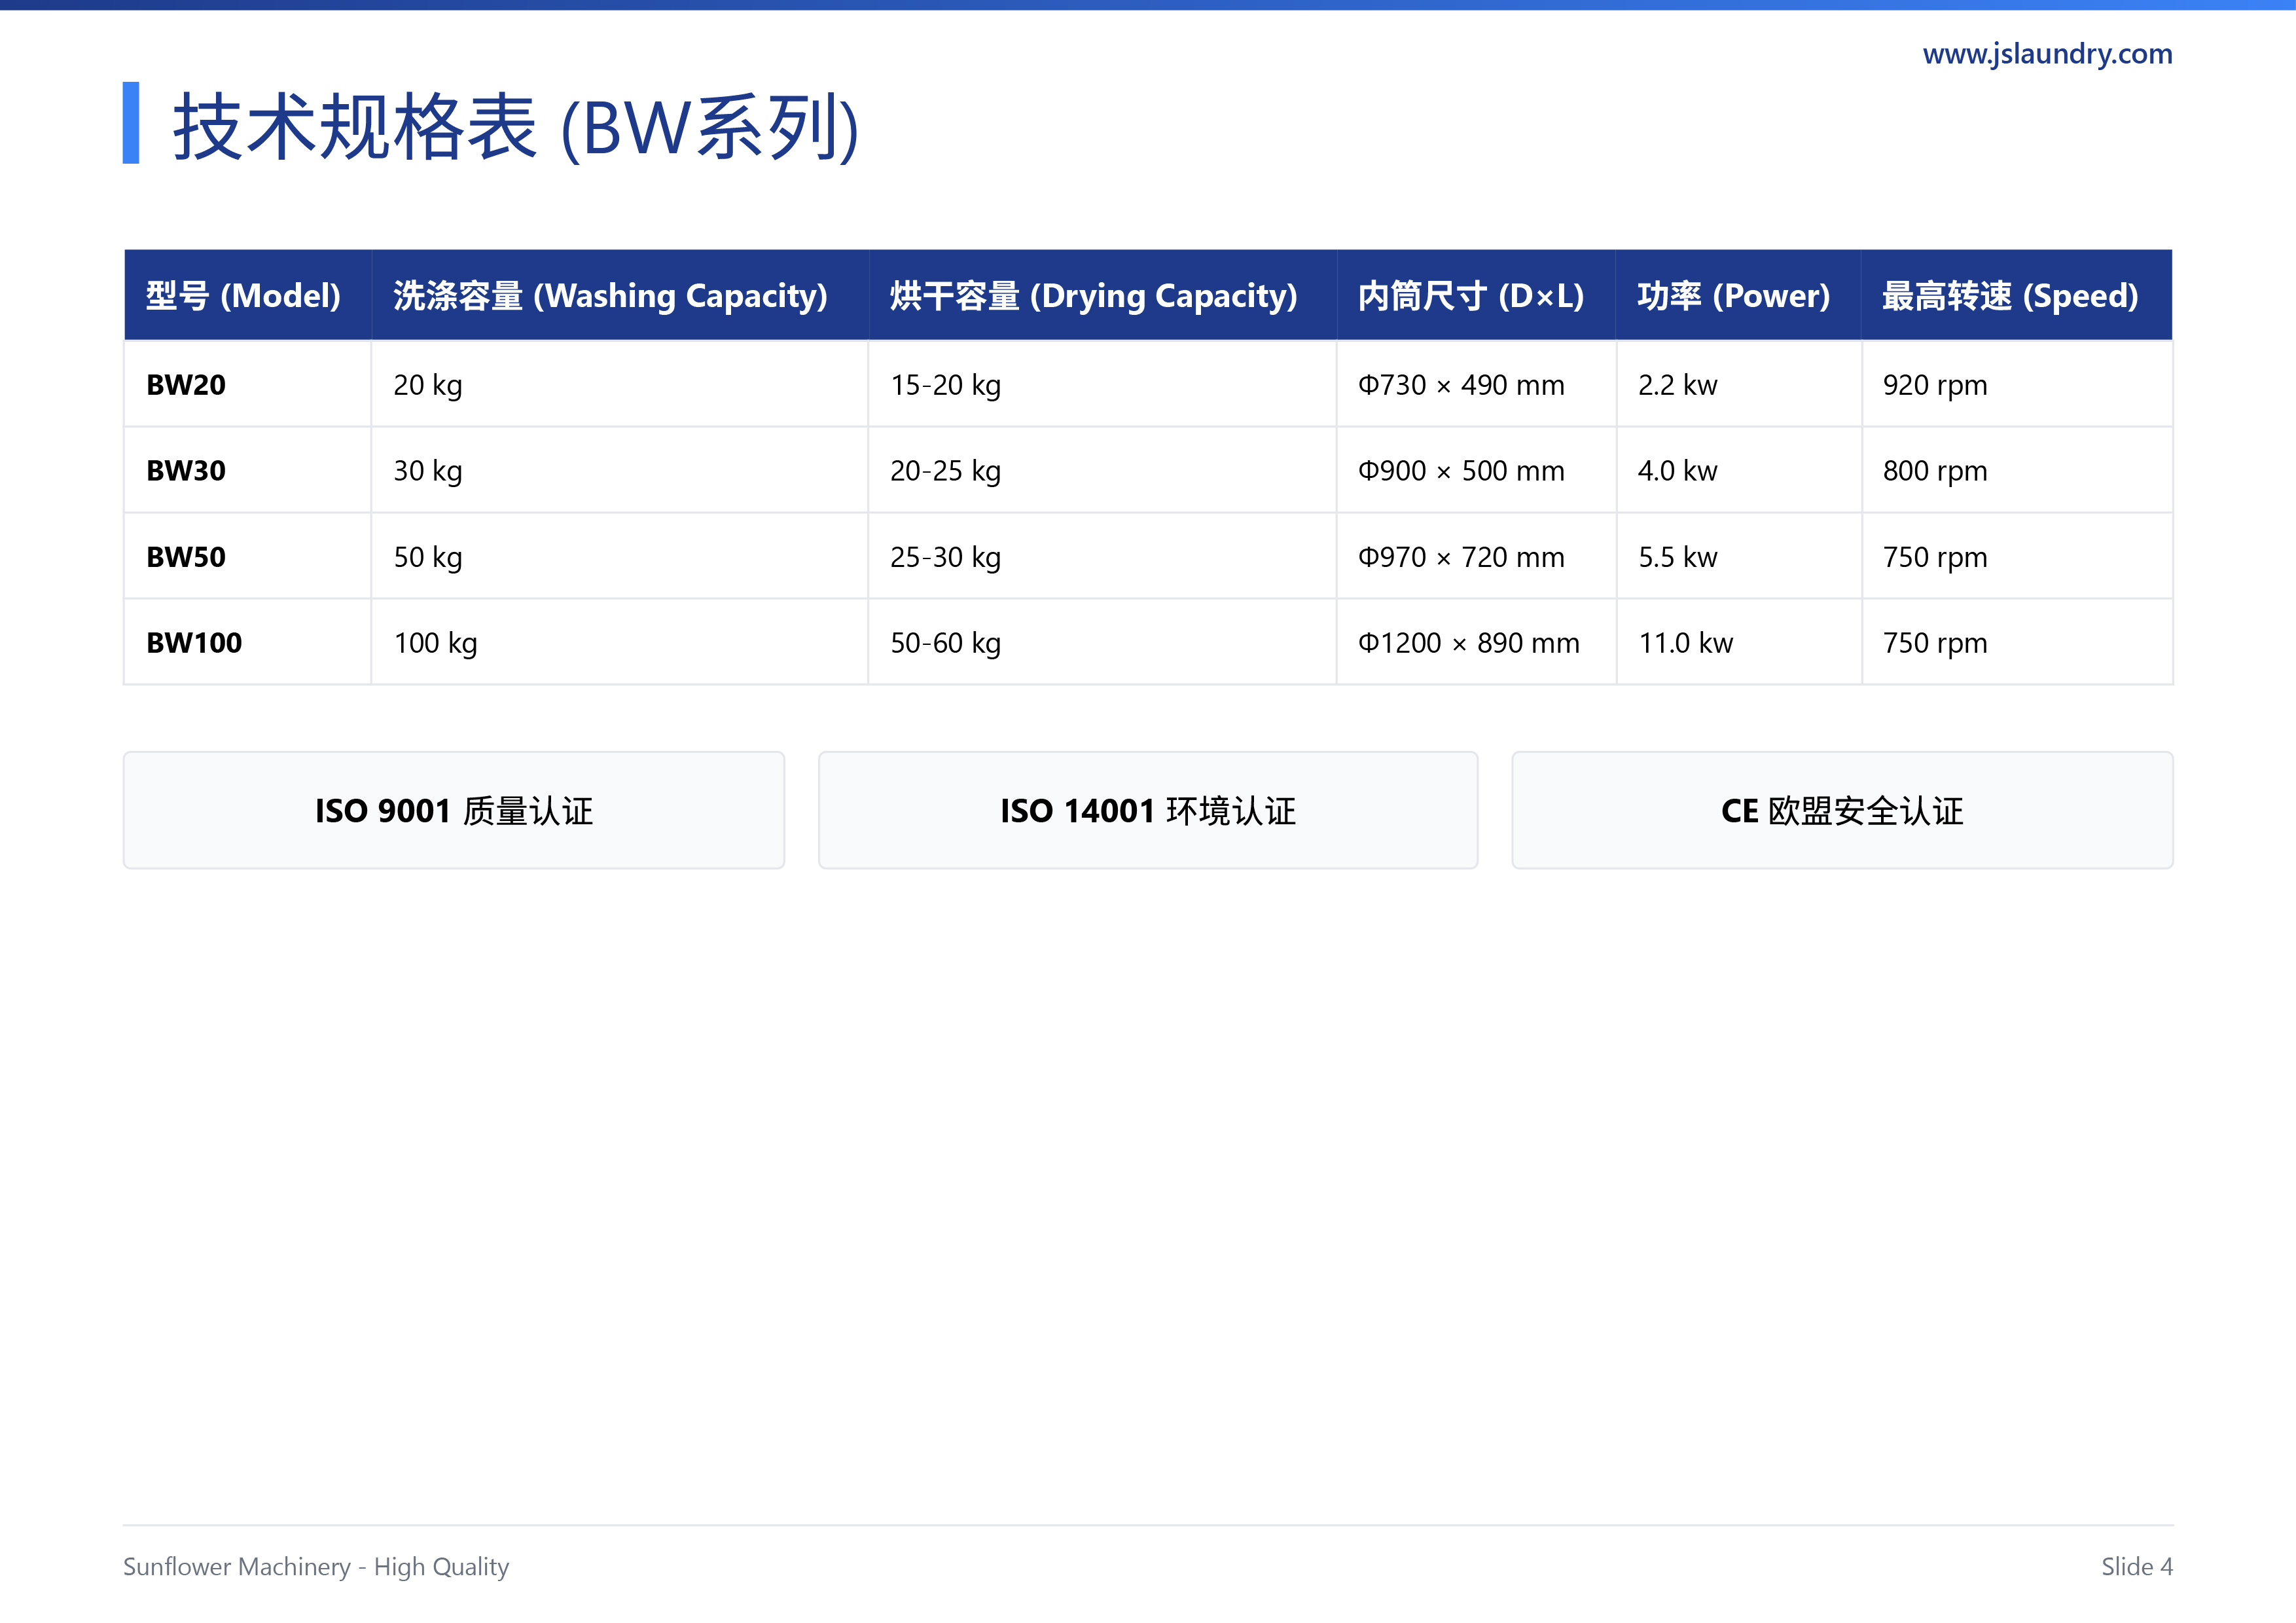Click the BW100 model cell
The height and width of the screenshot is (1623, 2296).
(247, 642)
